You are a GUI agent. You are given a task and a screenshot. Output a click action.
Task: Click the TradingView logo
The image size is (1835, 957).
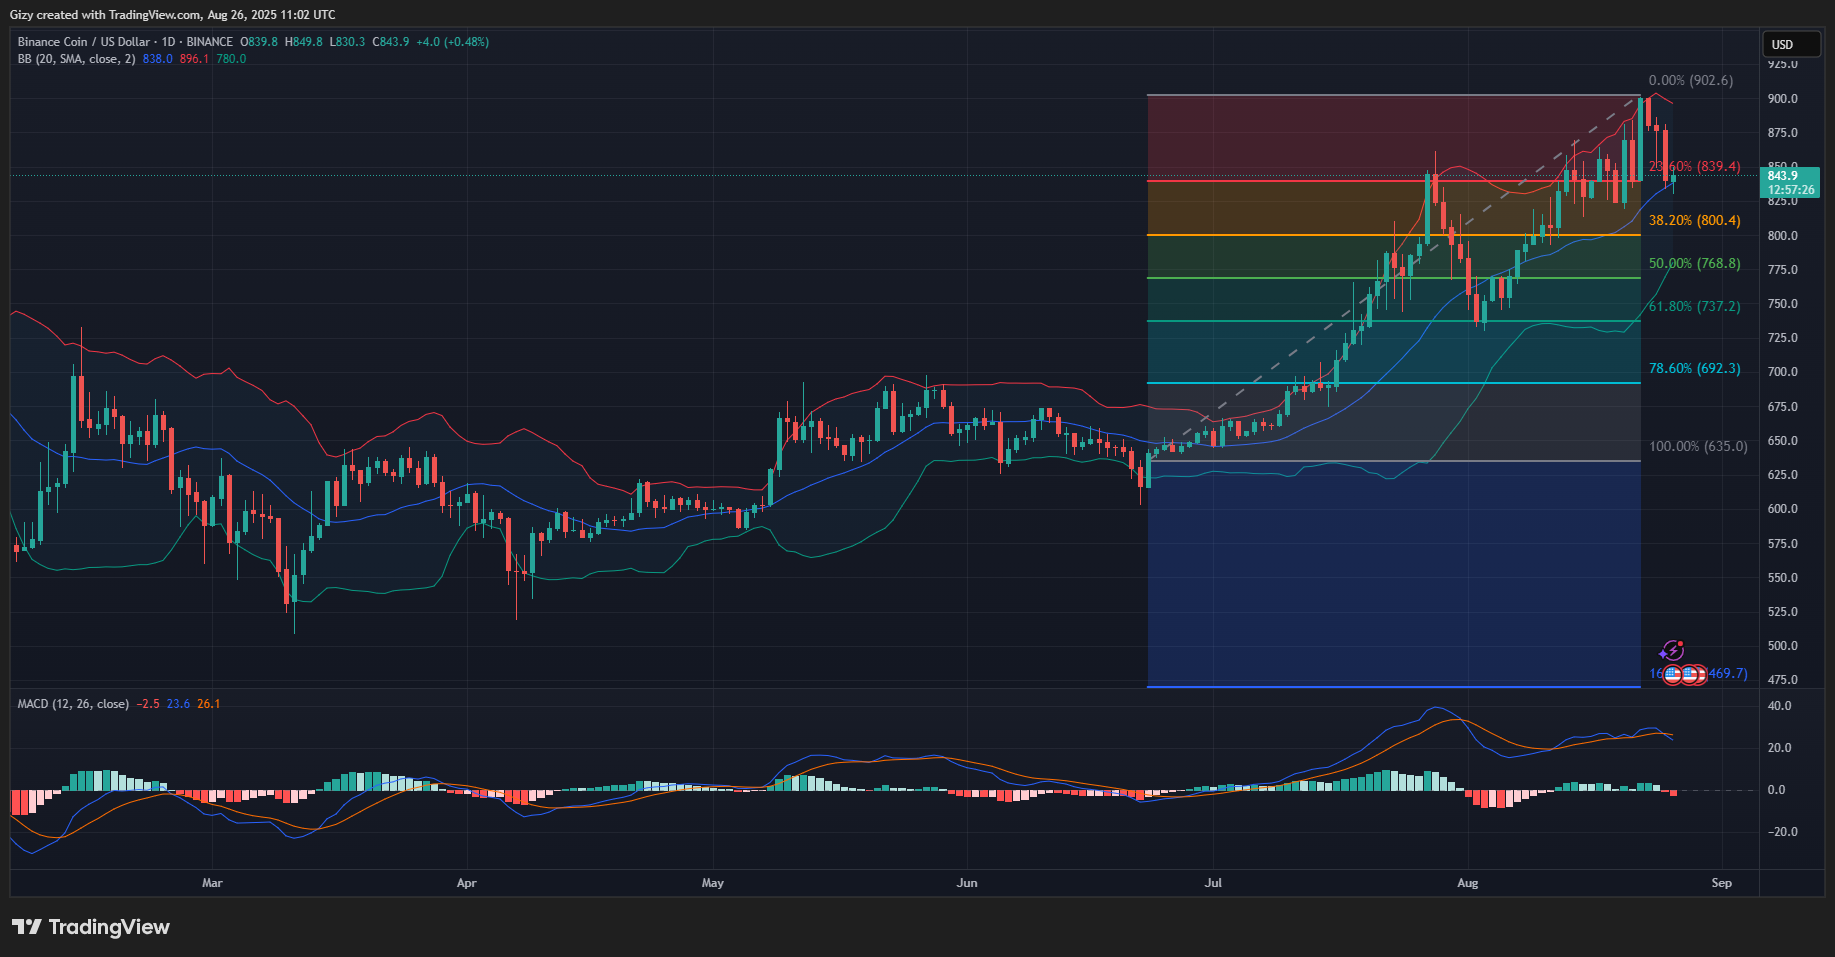tap(91, 927)
